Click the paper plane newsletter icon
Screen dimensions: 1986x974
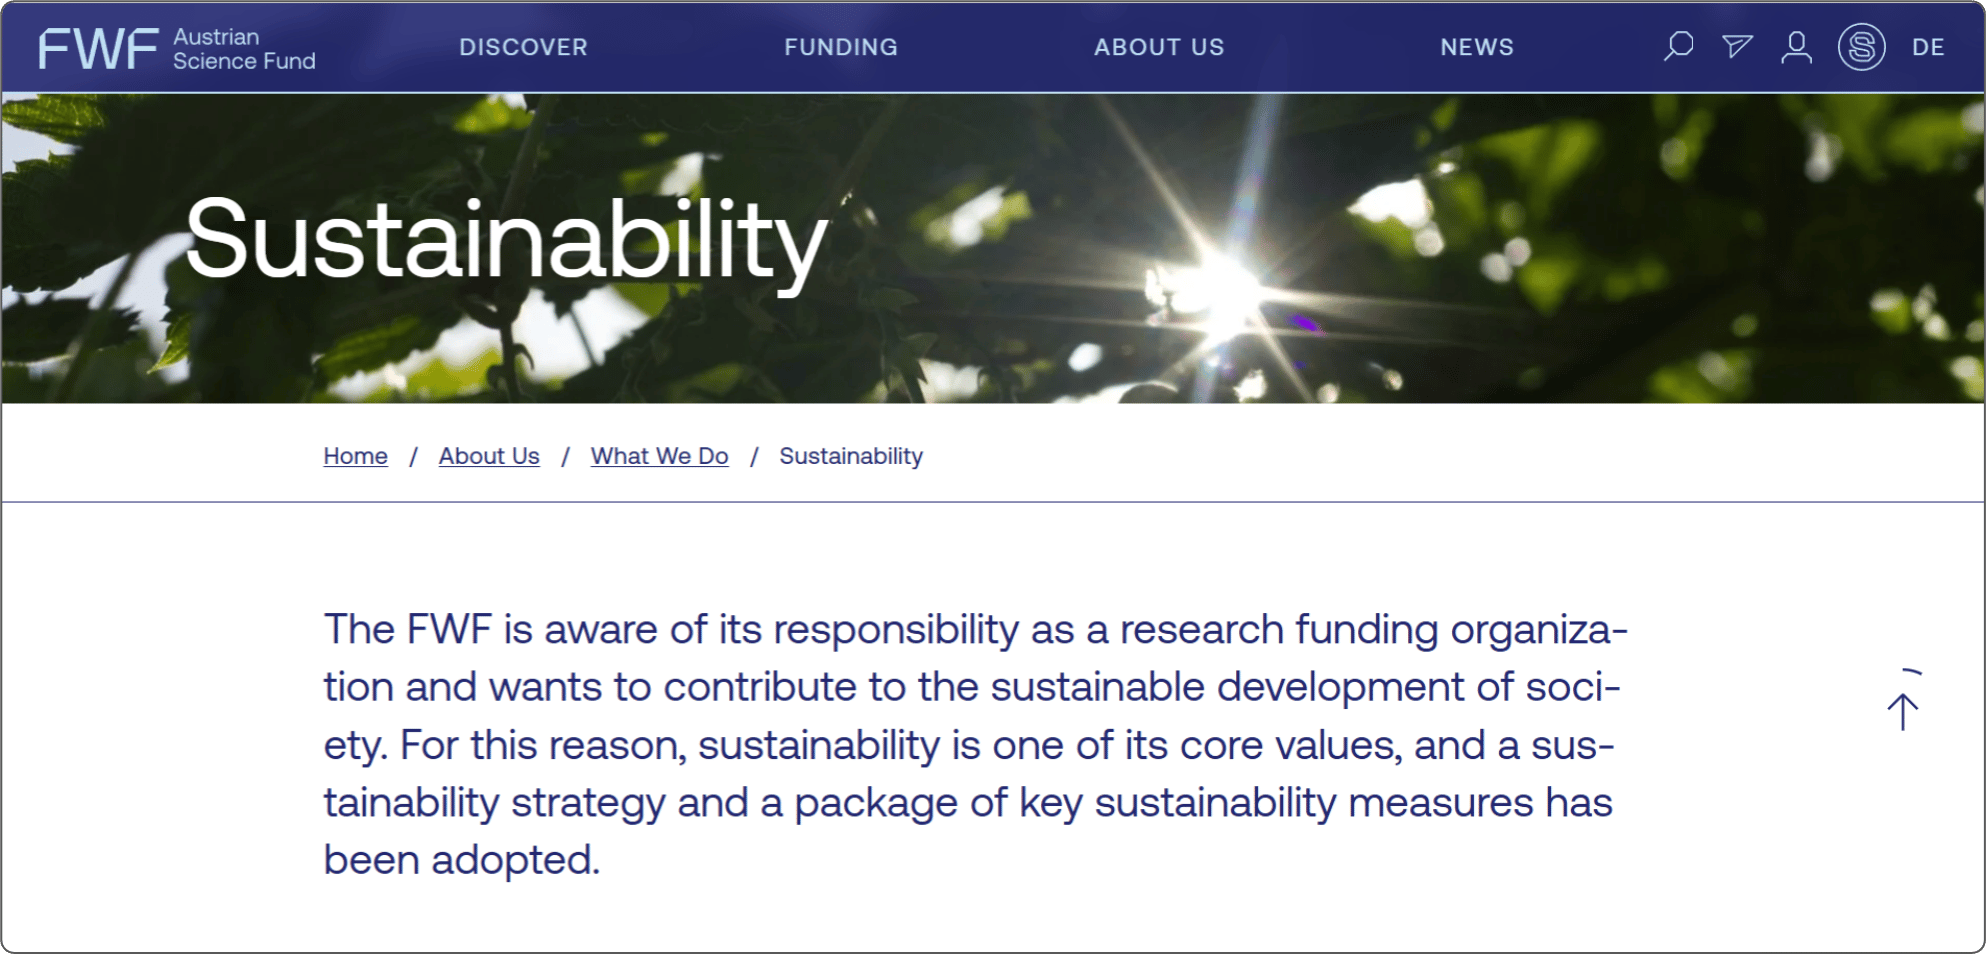coord(1737,46)
